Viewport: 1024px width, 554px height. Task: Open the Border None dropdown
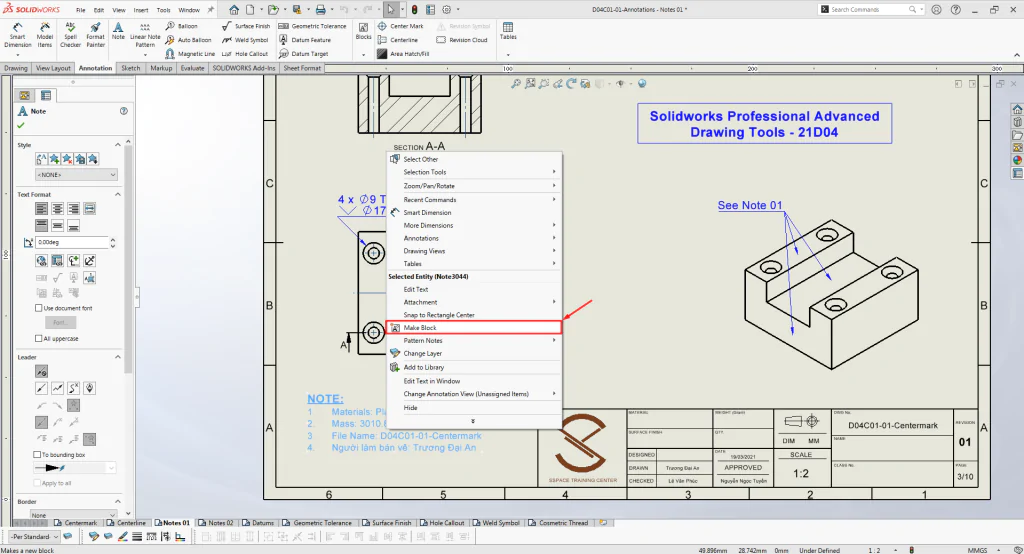tap(74, 515)
